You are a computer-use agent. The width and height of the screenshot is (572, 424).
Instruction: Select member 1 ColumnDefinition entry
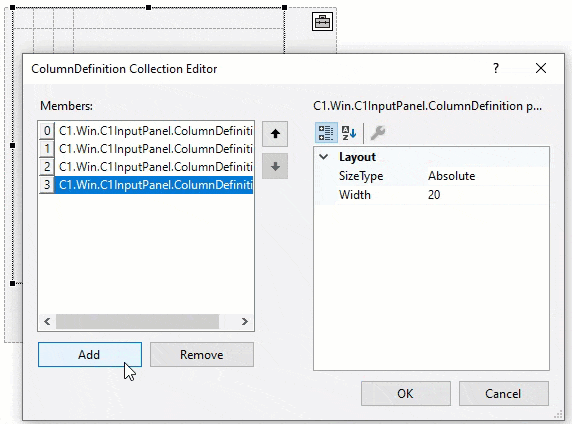pos(146,149)
